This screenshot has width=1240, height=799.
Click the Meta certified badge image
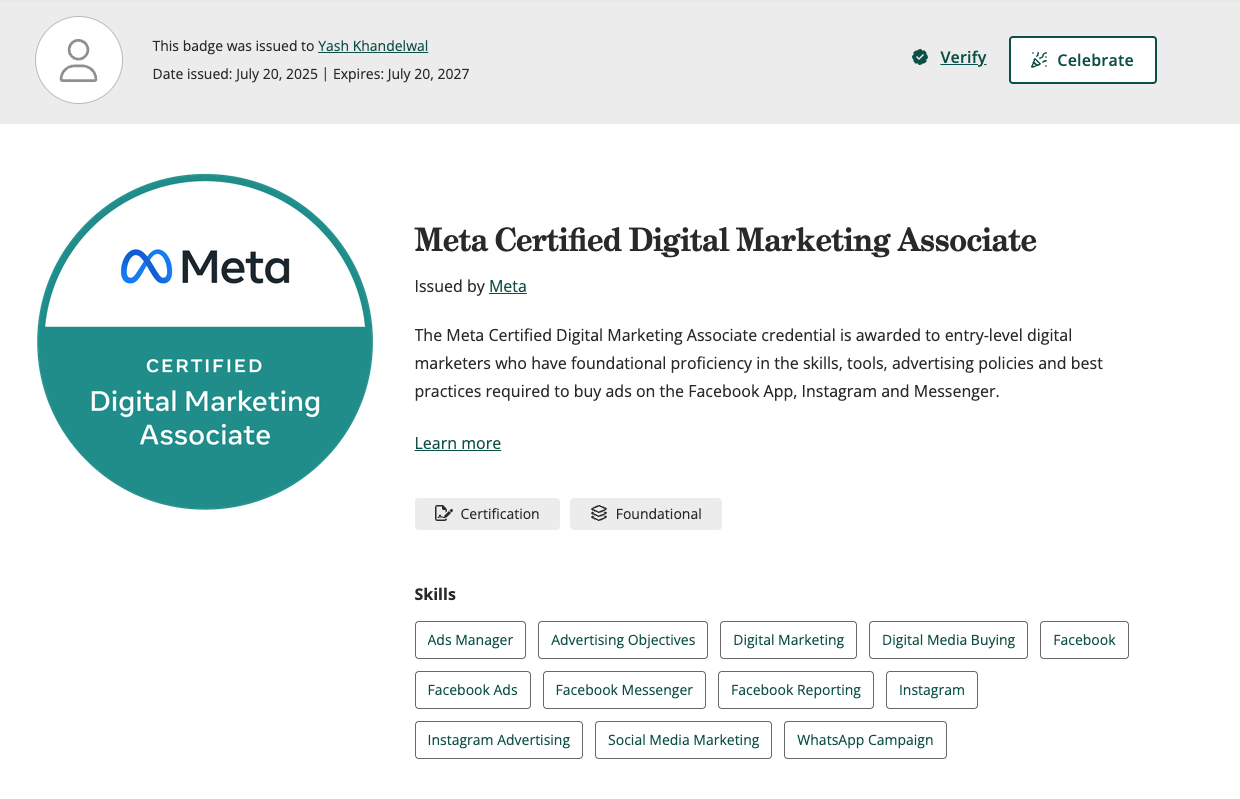click(x=205, y=342)
